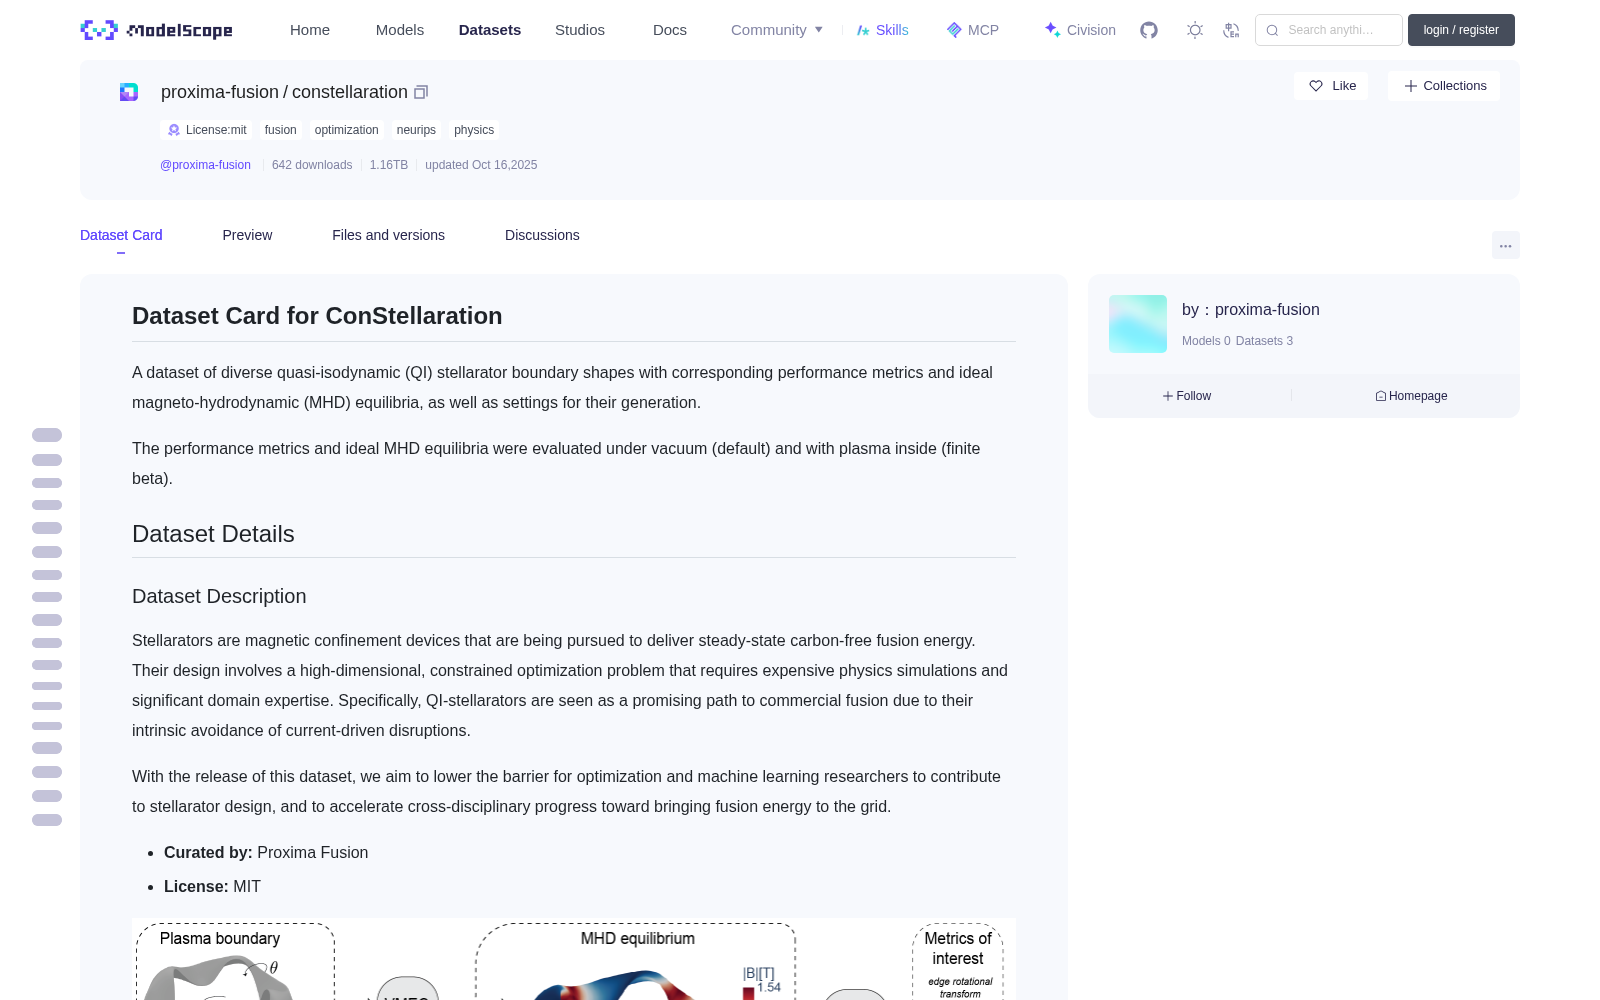Click the license badge icon

(174, 130)
